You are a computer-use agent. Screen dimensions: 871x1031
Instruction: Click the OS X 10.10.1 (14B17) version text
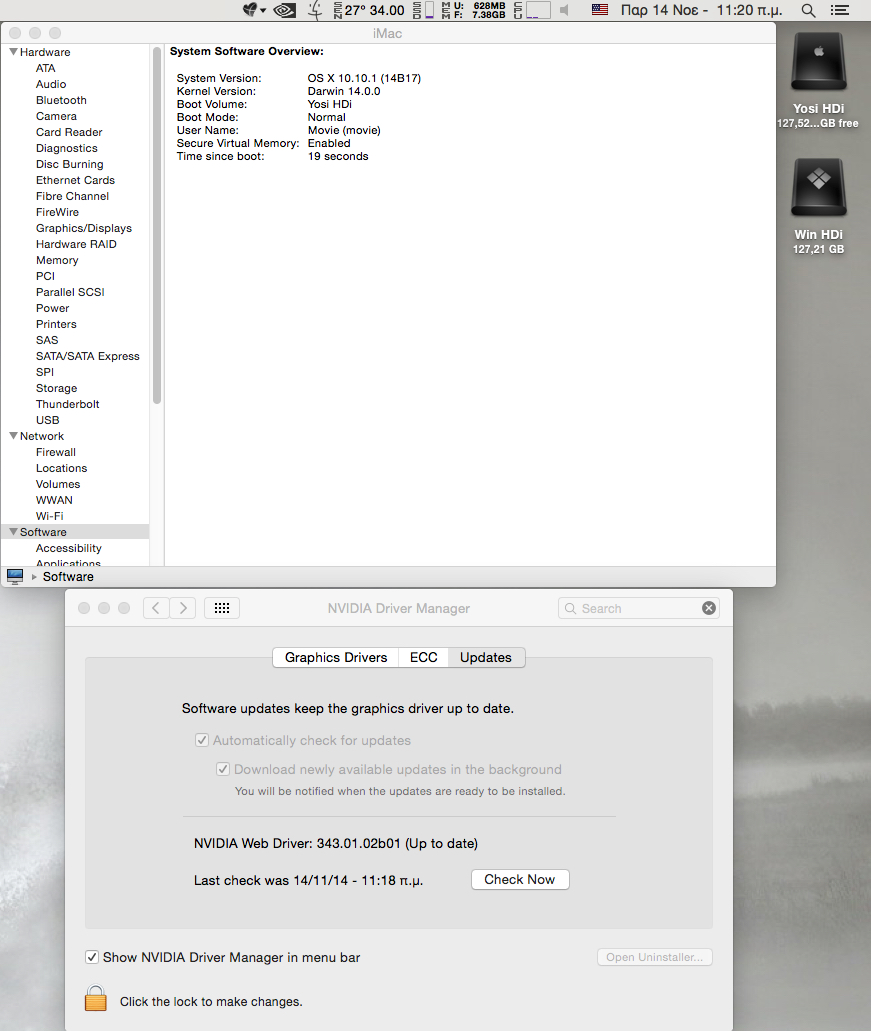[364, 78]
